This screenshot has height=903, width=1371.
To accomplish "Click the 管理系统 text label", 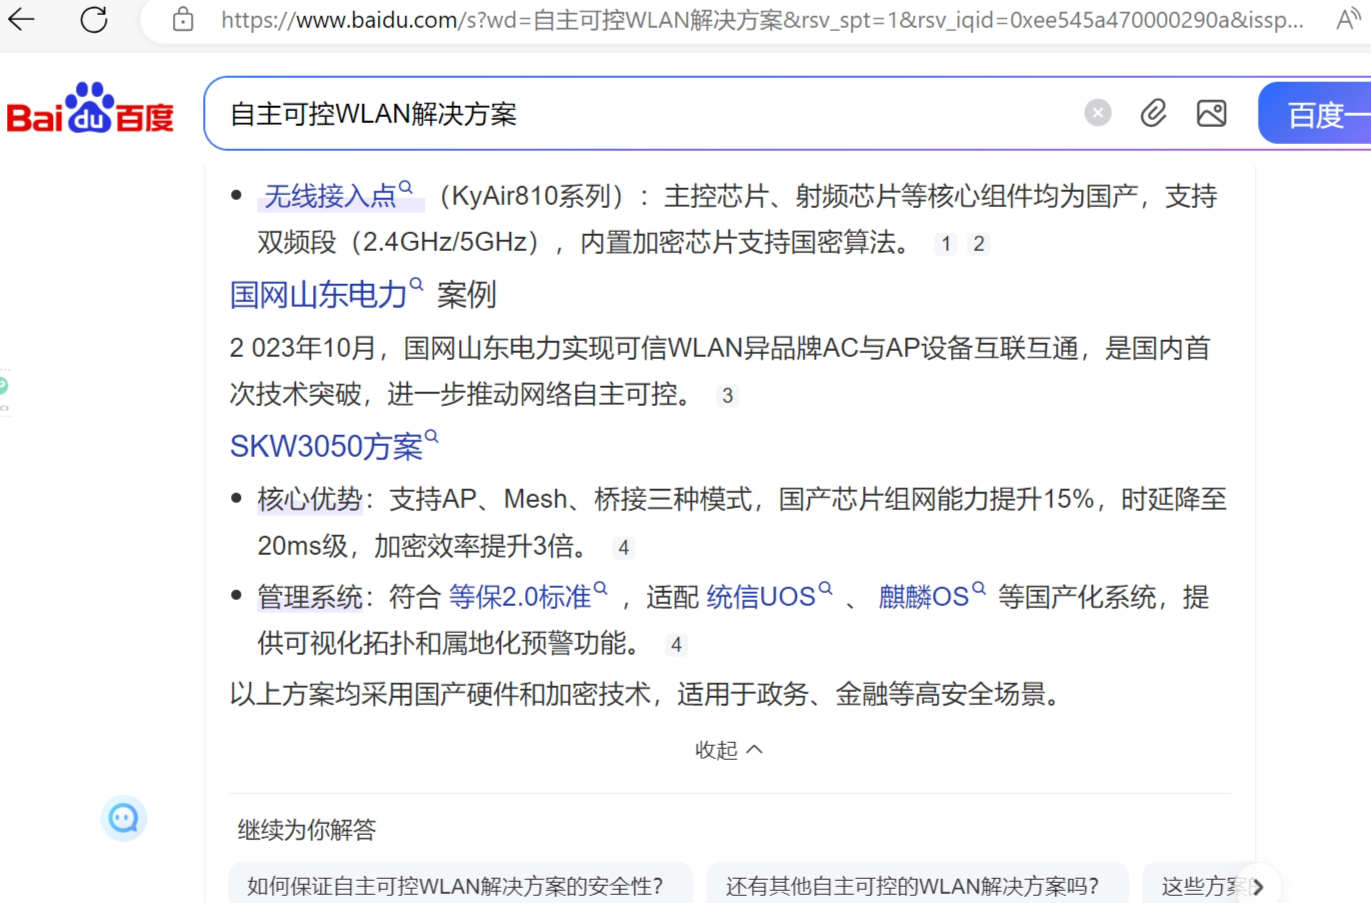I will (309, 597).
